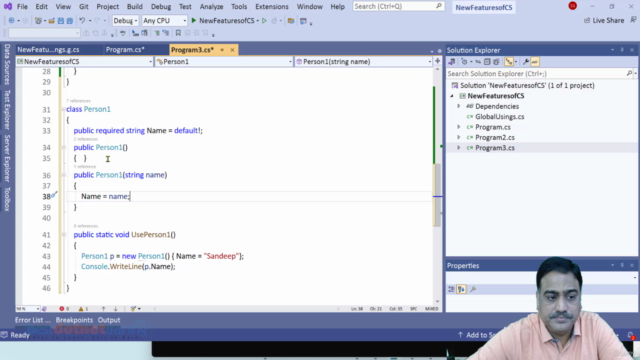This screenshot has width=640, height=360.
Task: Click the Alphabetical sort icon in Properties
Action: [461, 289]
